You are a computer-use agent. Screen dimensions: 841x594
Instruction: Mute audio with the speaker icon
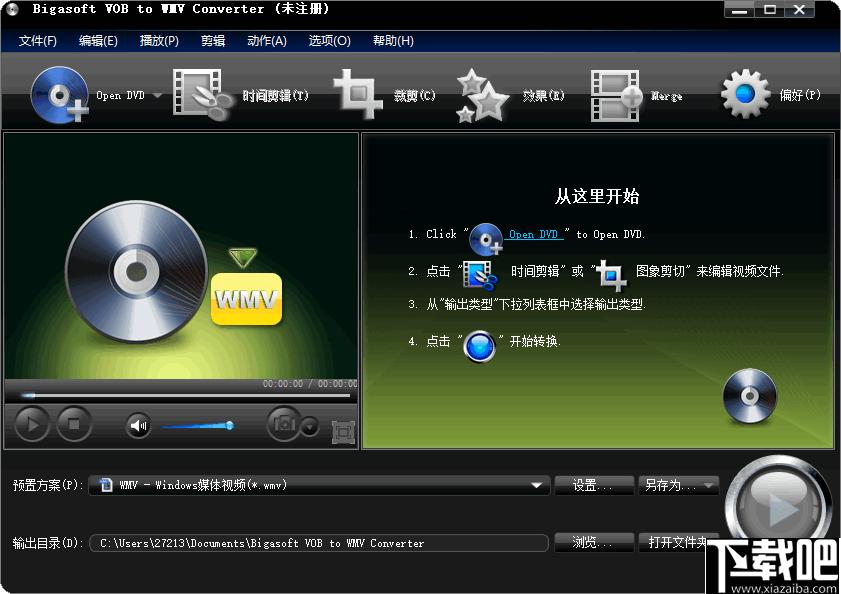pos(138,426)
